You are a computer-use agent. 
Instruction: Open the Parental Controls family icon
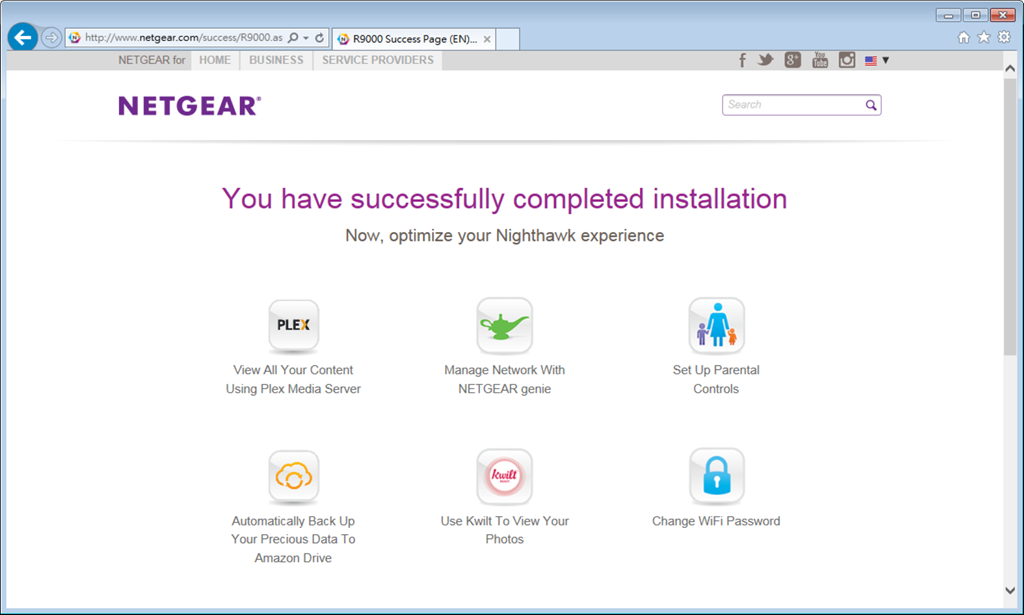(716, 325)
